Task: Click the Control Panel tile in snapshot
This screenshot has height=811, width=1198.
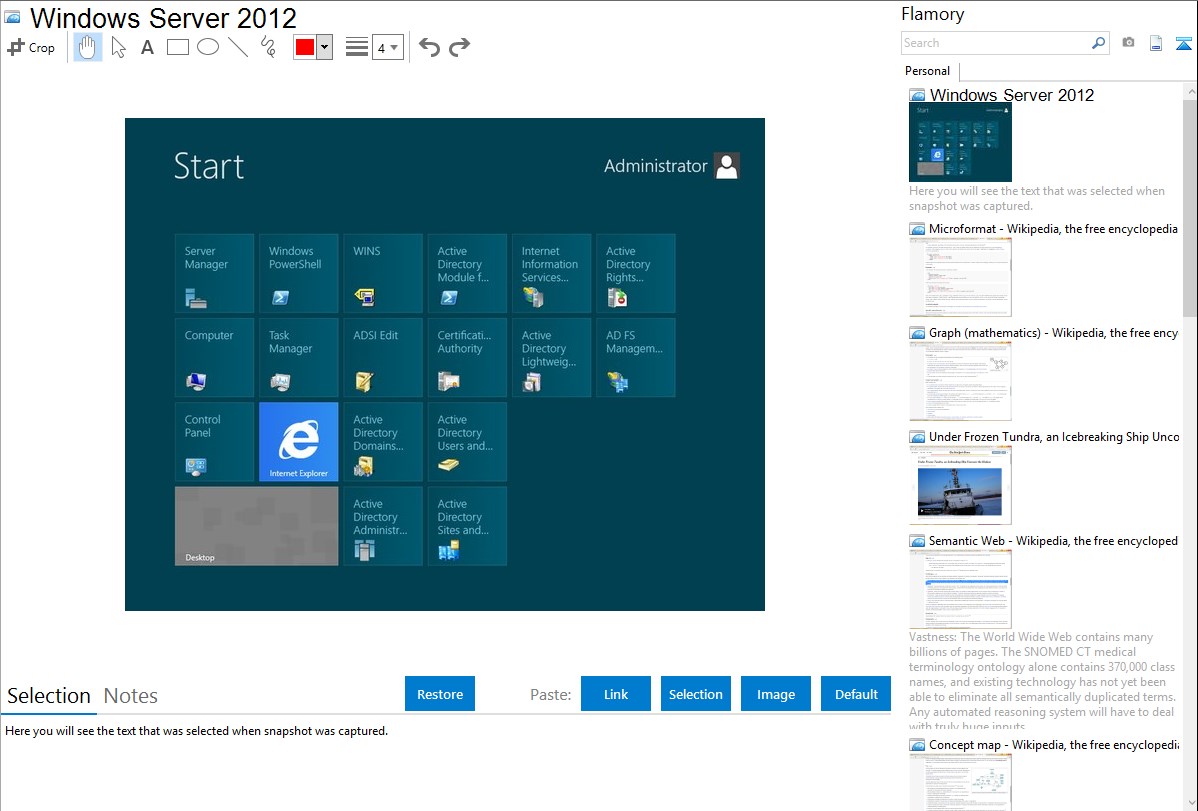Action: (x=215, y=442)
